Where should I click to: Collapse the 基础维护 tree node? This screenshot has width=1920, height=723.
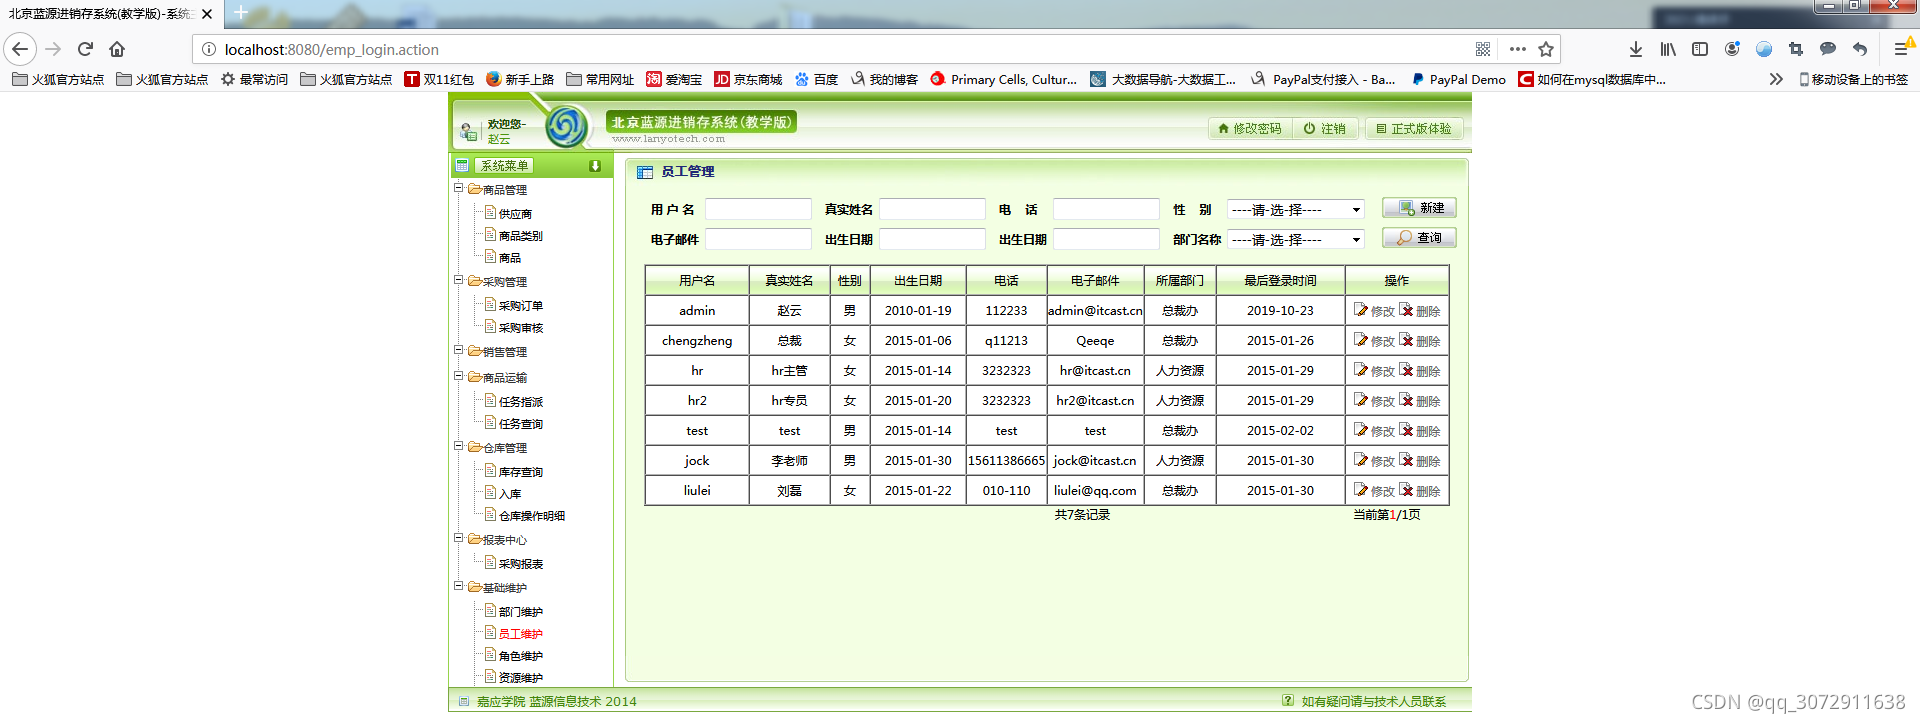coord(459,586)
